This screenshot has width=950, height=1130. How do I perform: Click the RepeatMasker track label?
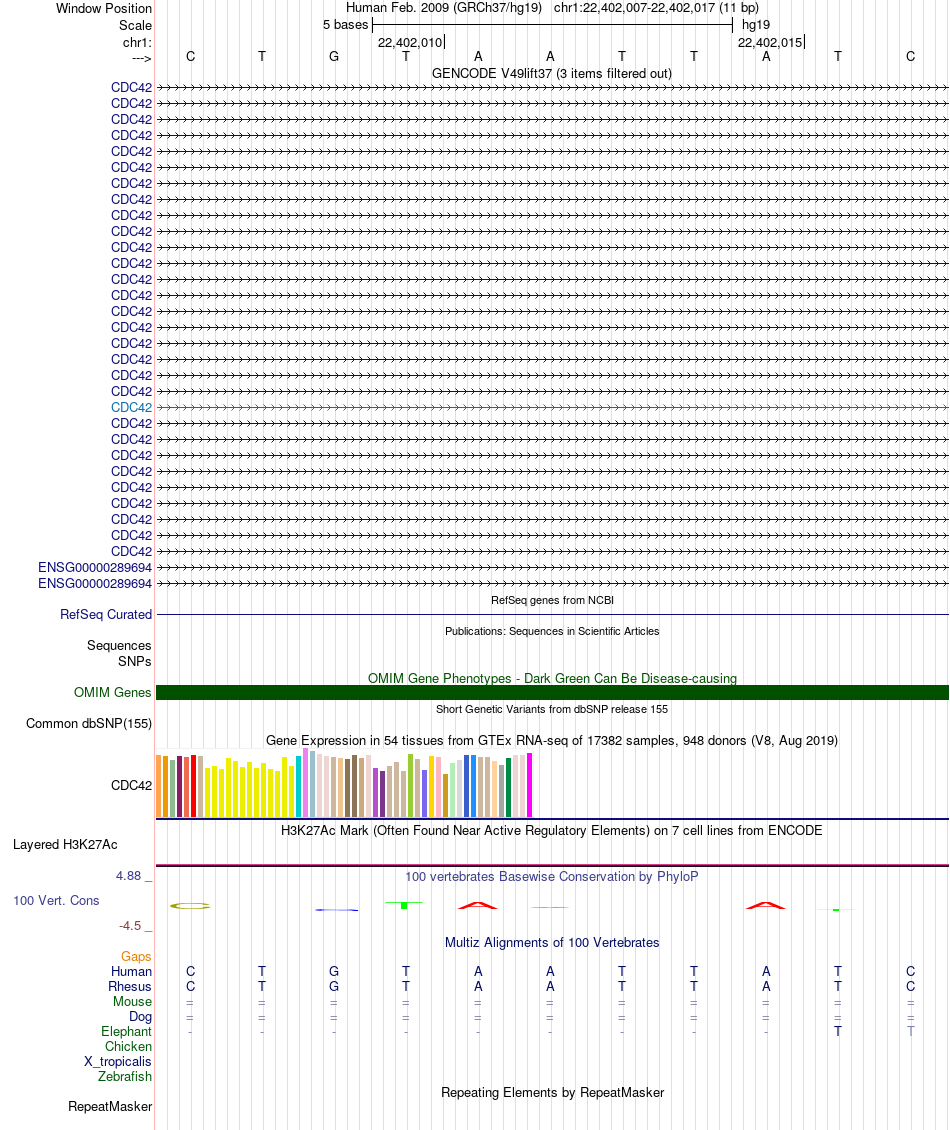pyautogui.click(x=110, y=1107)
